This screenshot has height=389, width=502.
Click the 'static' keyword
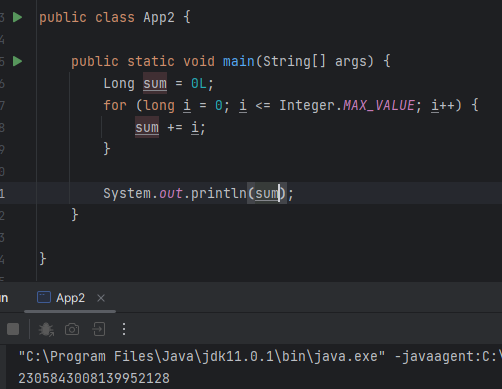(x=151, y=61)
